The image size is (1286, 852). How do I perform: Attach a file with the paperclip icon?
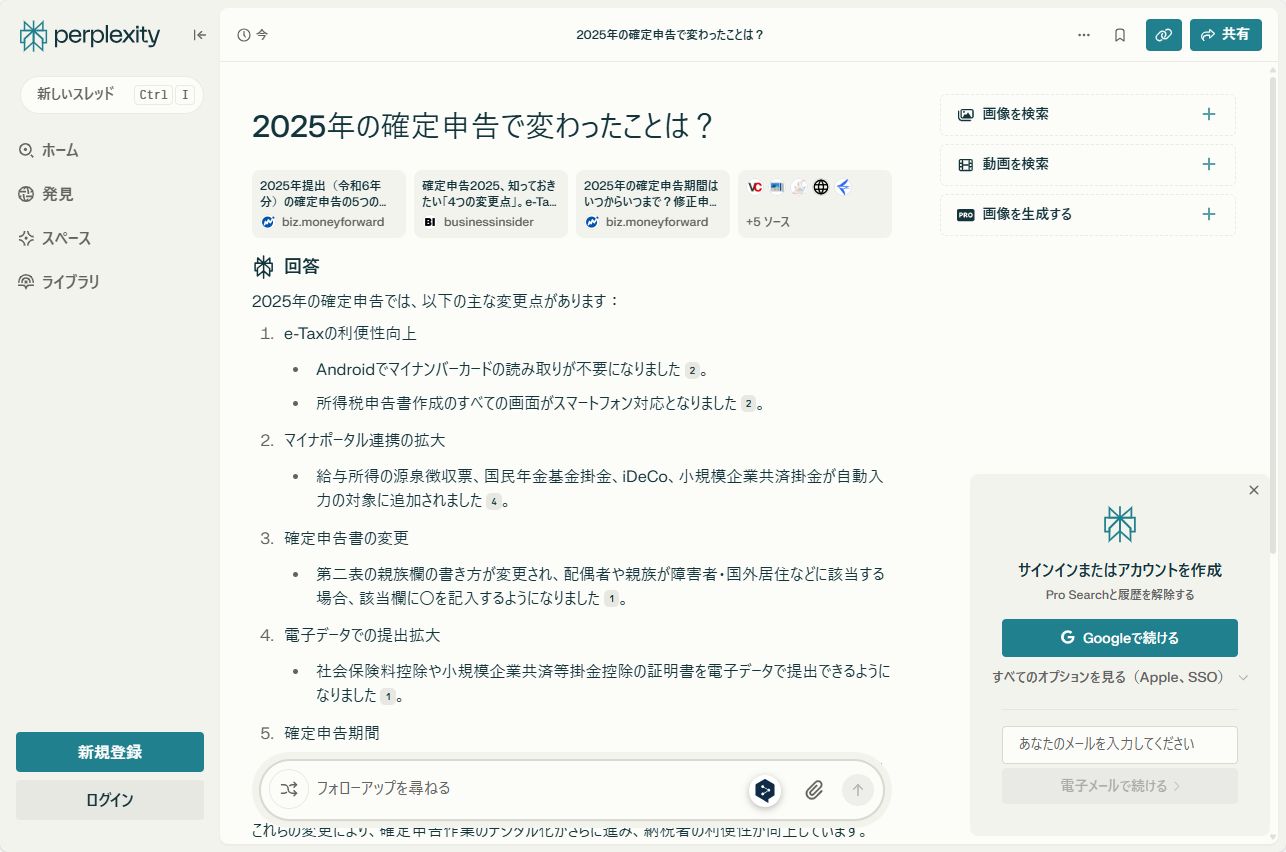pos(814,789)
